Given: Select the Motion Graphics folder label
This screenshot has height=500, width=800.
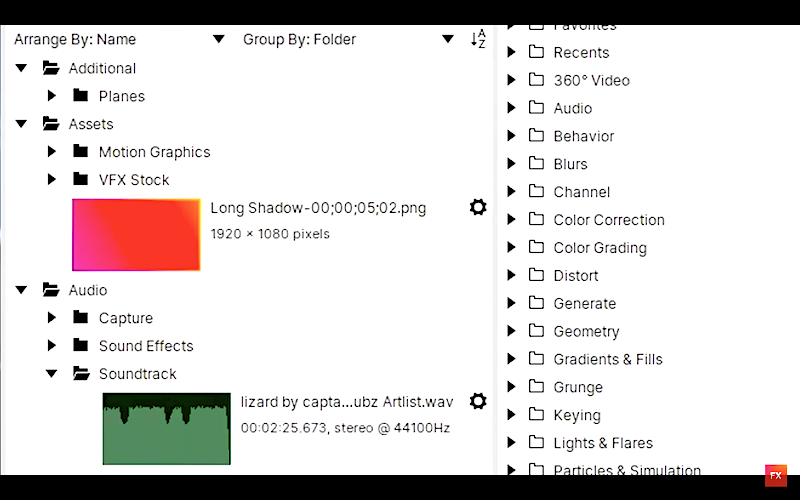Looking at the screenshot, I should 155,152.
